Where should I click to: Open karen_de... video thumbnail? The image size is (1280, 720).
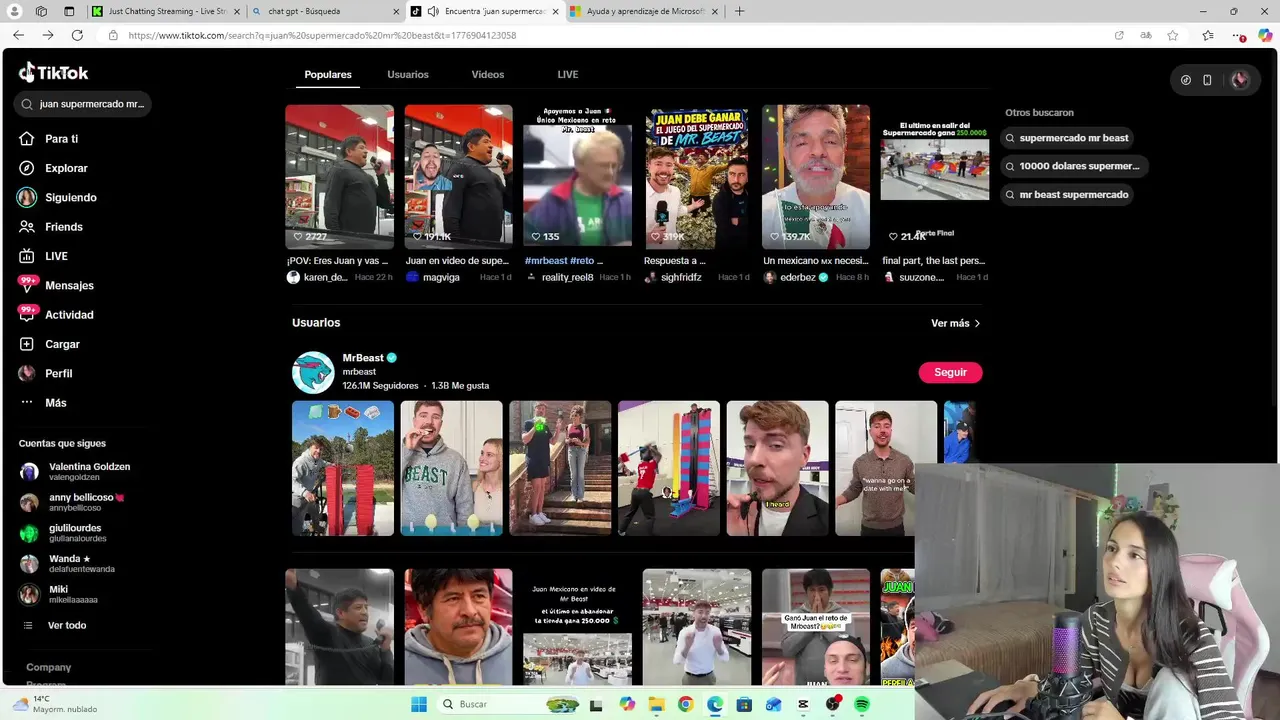339,176
